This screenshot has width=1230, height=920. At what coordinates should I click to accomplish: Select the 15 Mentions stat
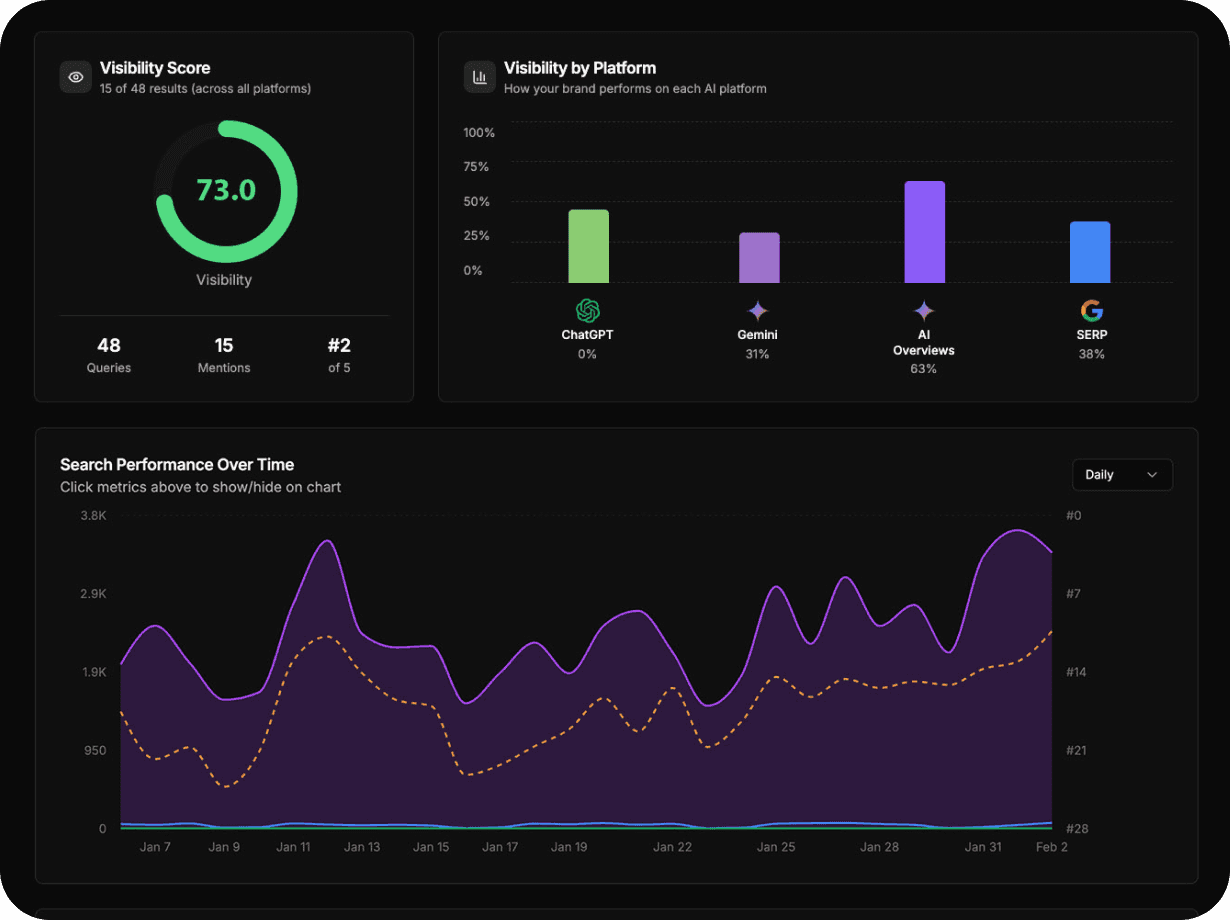224,355
